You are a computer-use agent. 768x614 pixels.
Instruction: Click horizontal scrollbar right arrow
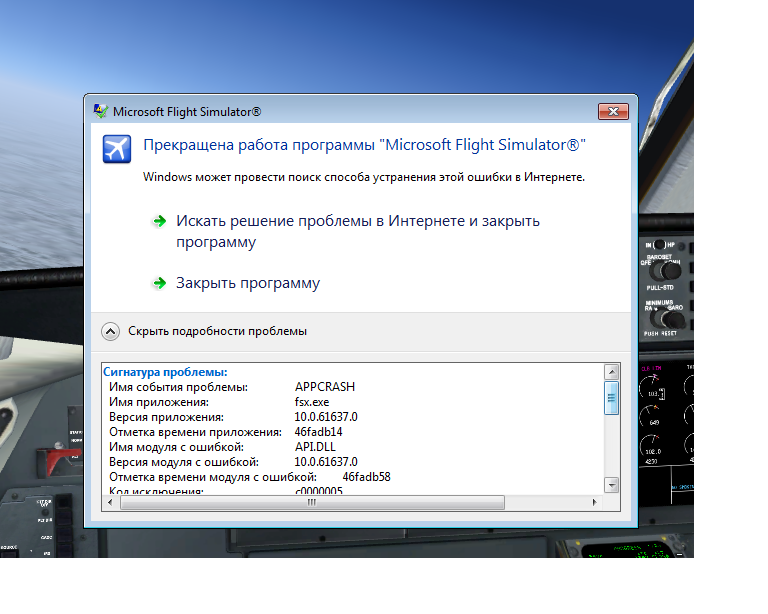[x=595, y=502]
